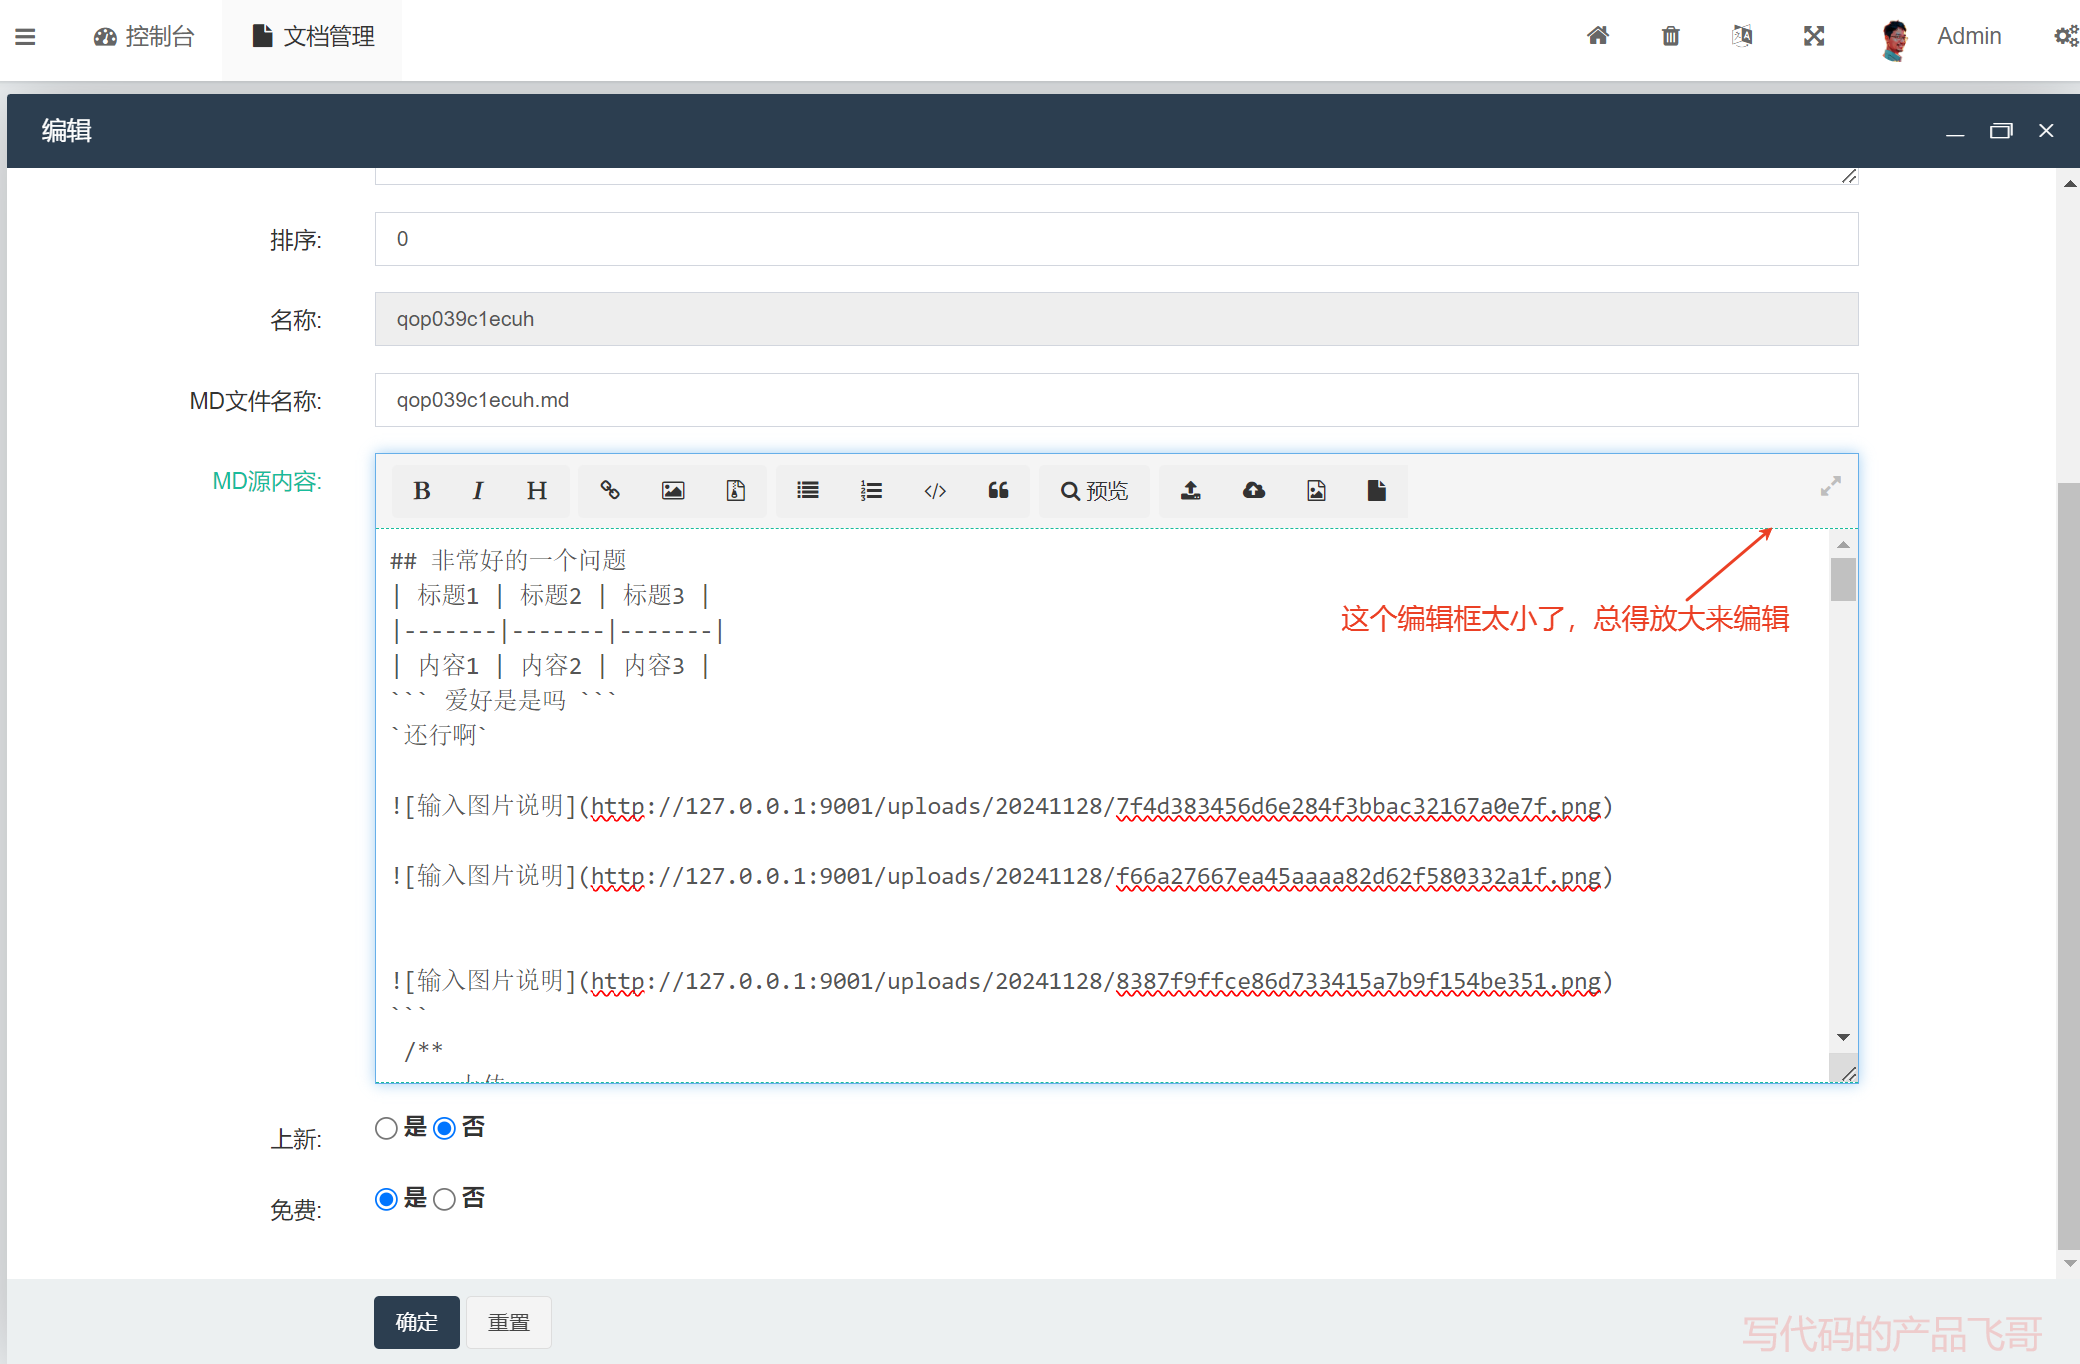Apply bold formatting in markdown editor

coord(422,491)
